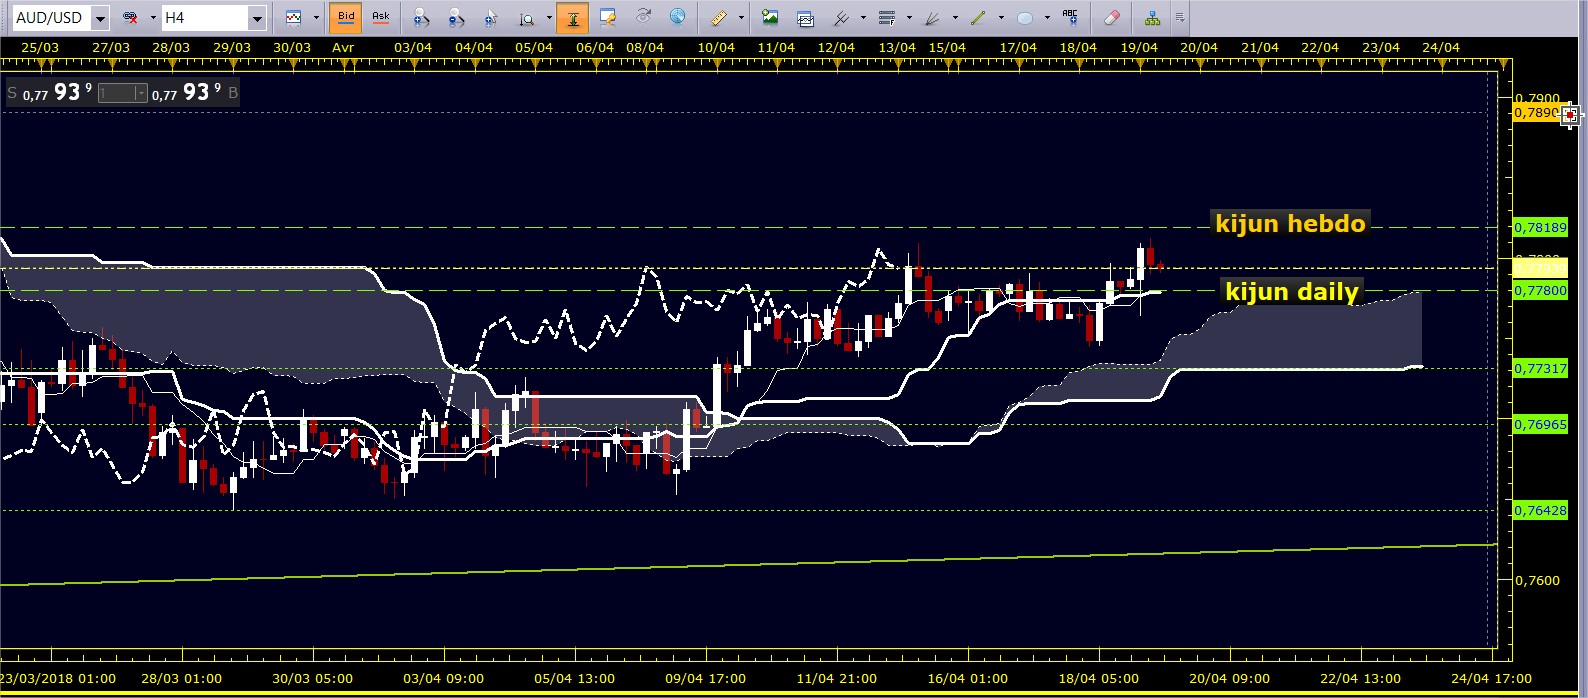Screen dimensions: 1588x698
Task: Click the kijun daily label
Action: pyautogui.click(x=1292, y=291)
